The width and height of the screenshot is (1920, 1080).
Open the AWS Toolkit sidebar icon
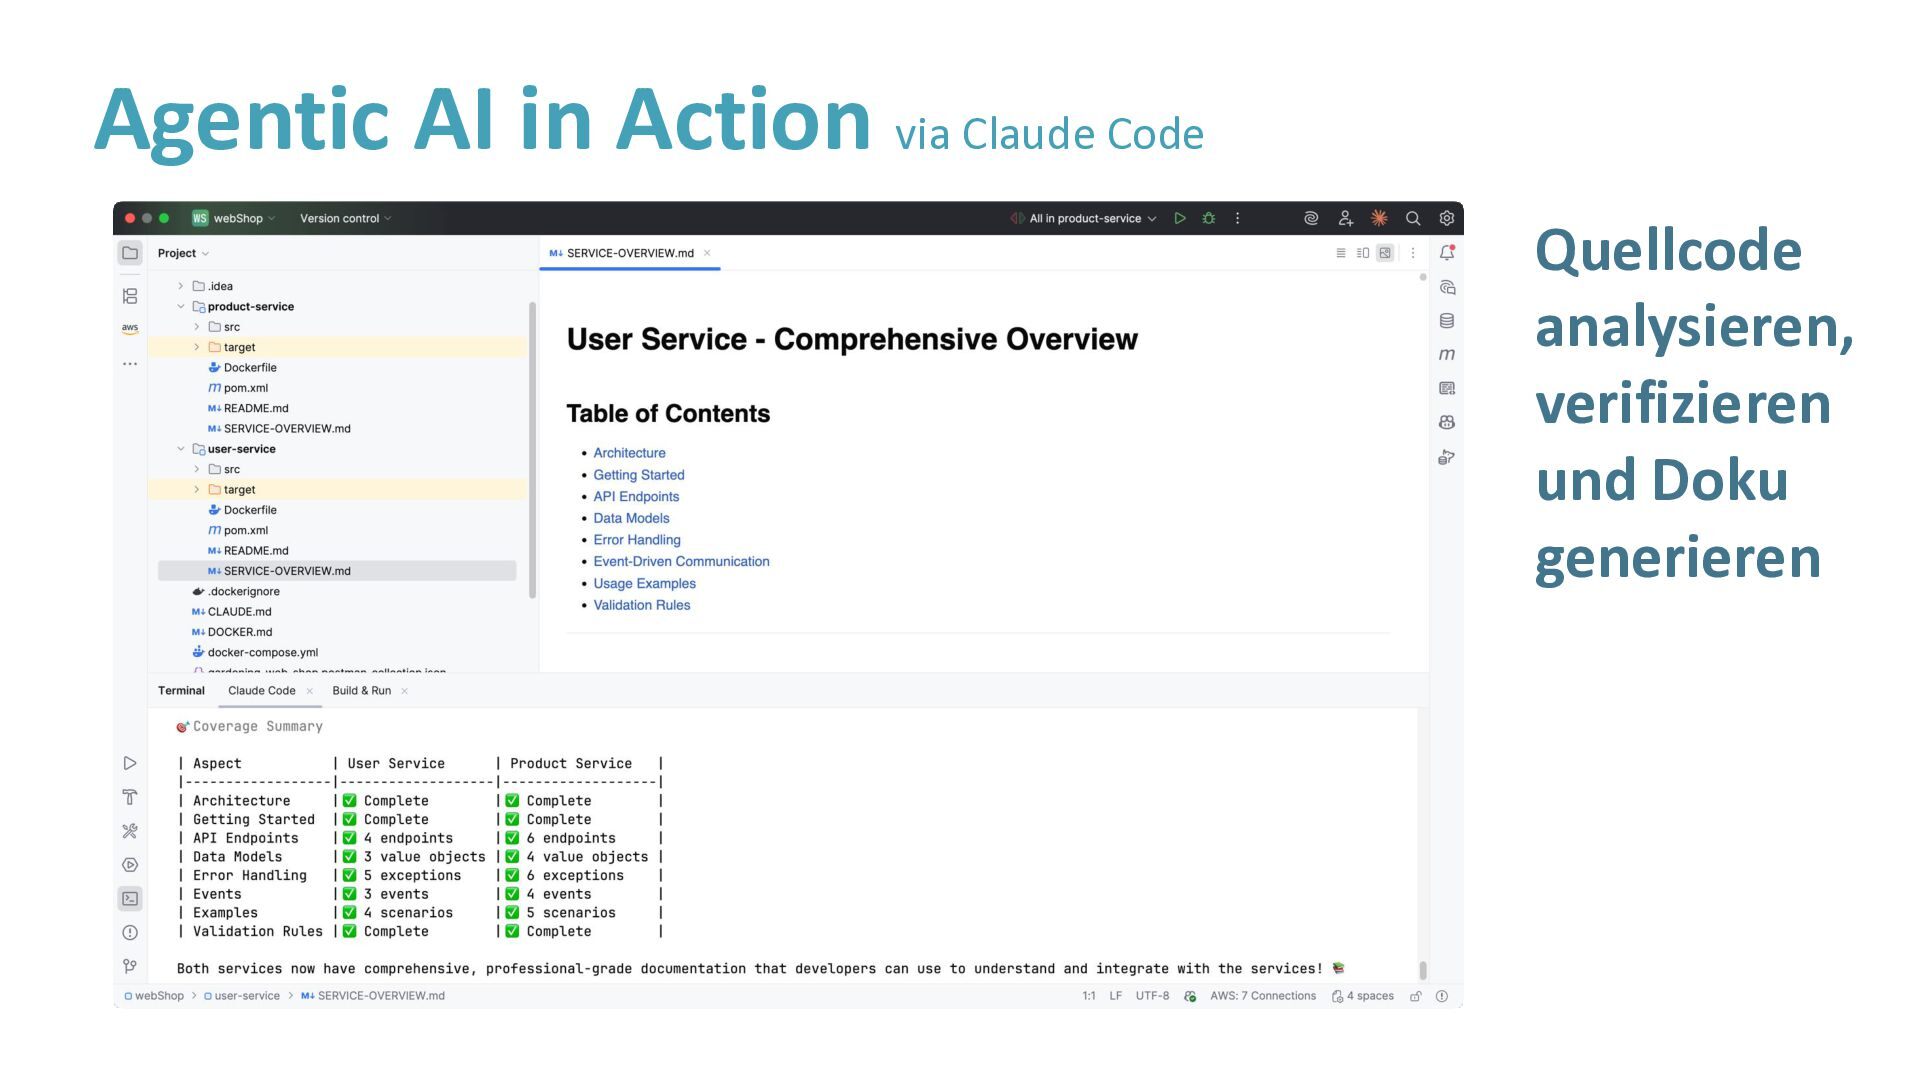pyautogui.click(x=130, y=328)
